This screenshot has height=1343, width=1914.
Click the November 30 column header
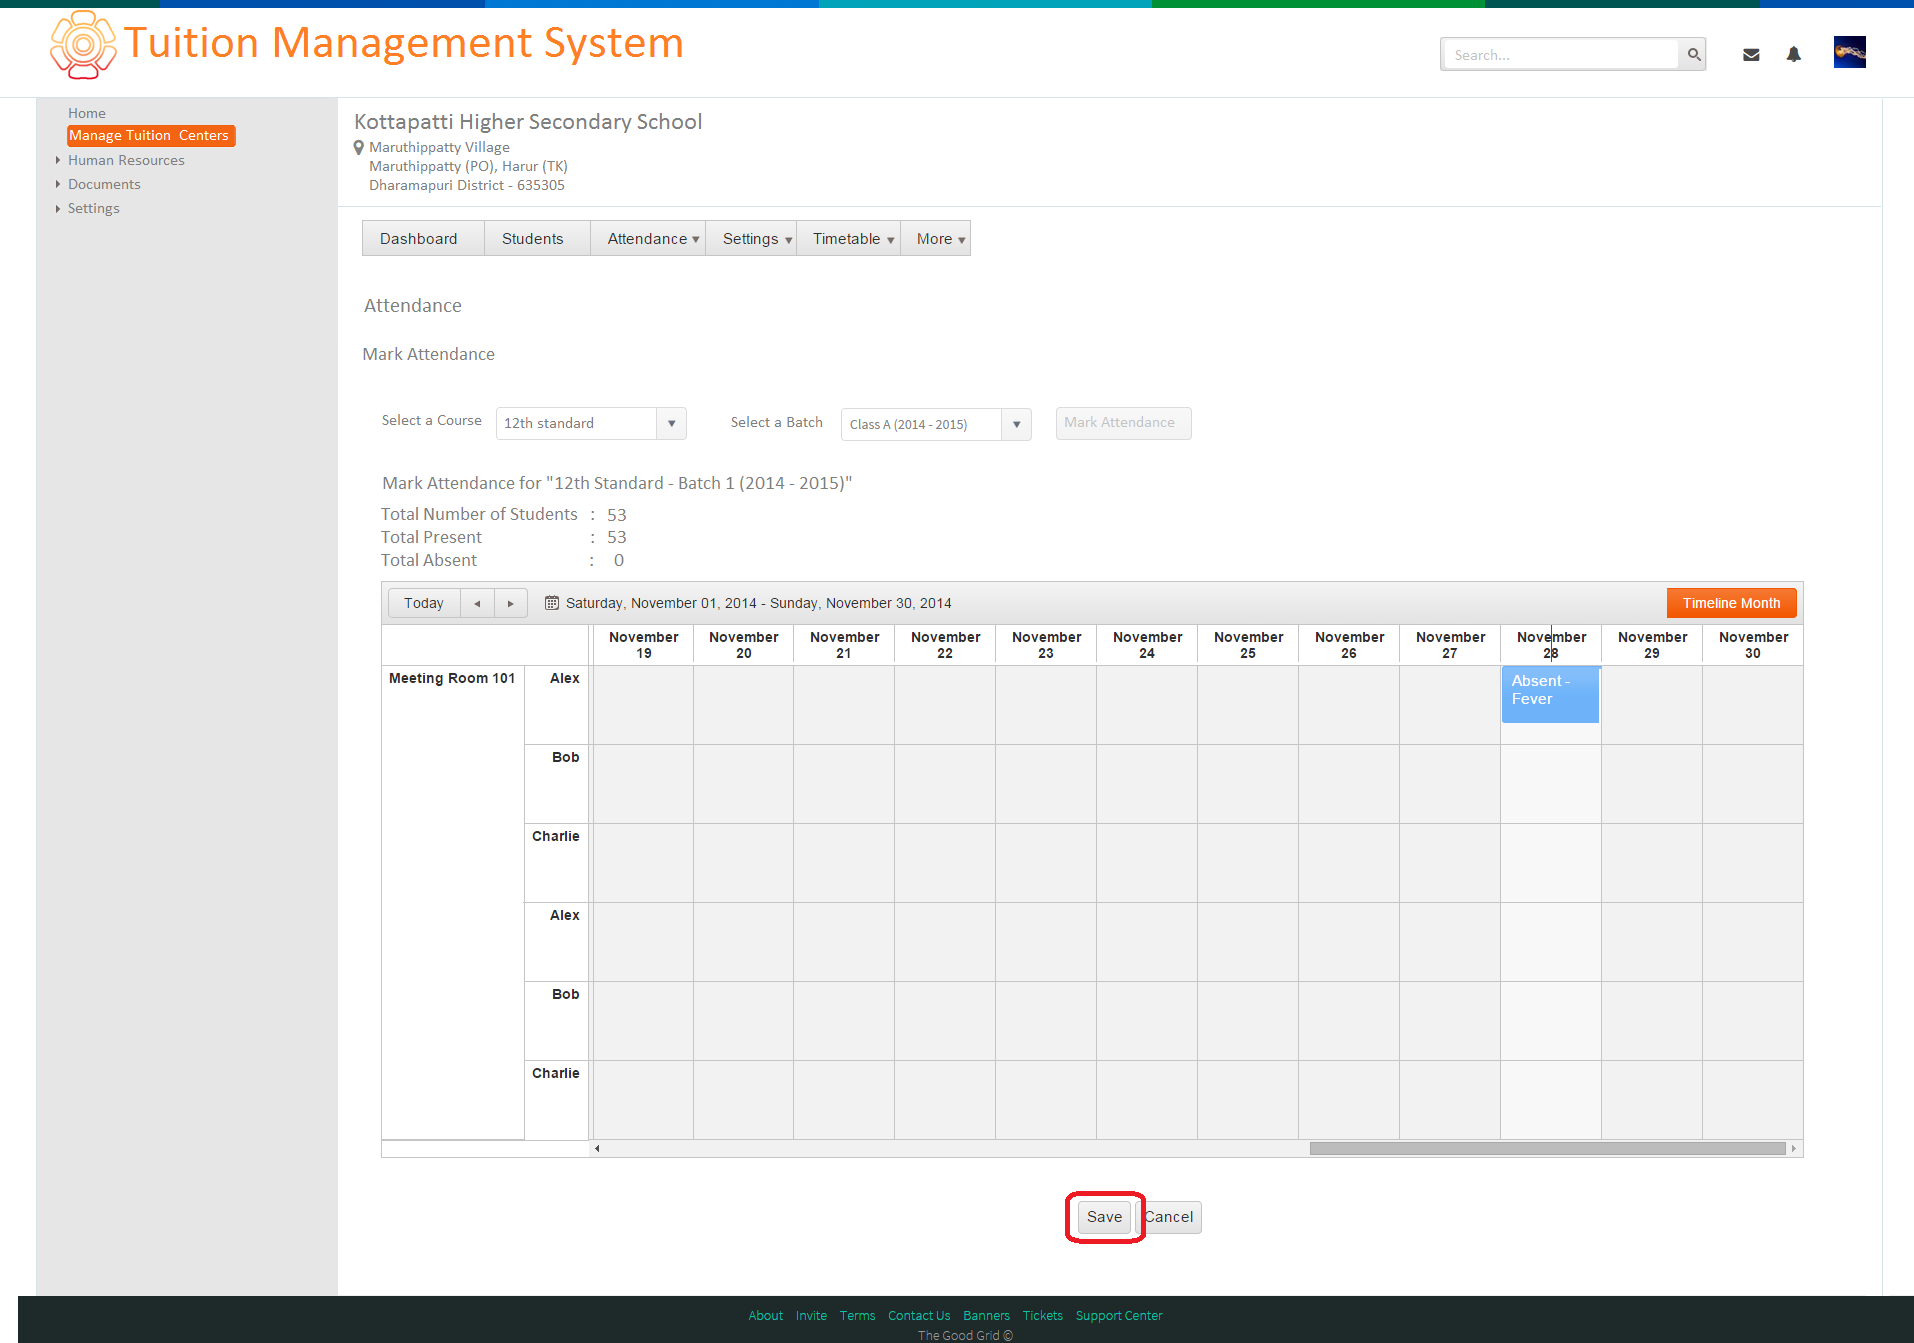(x=1753, y=645)
